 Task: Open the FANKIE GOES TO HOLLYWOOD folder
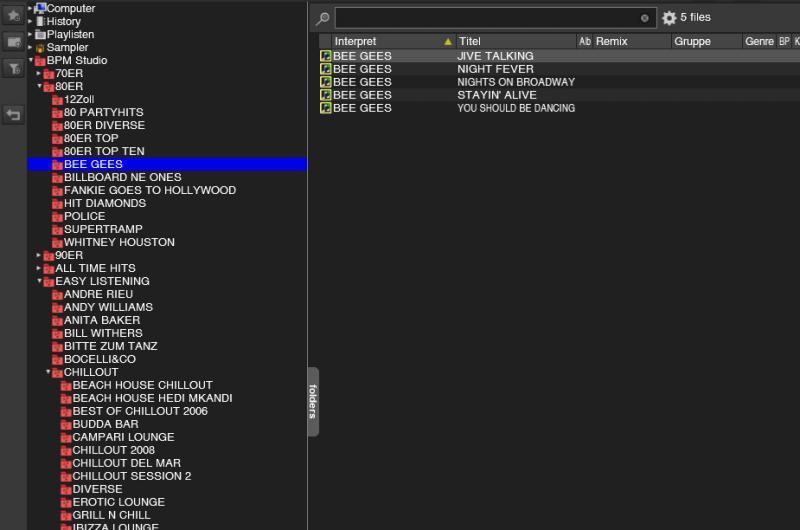pyautogui.click(x=150, y=190)
